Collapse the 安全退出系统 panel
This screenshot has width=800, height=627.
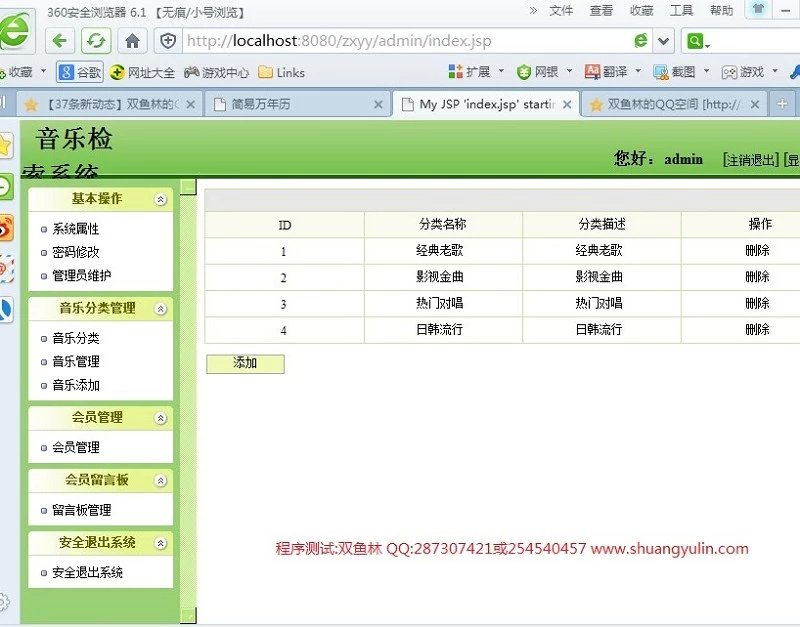click(x=161, y=543)
